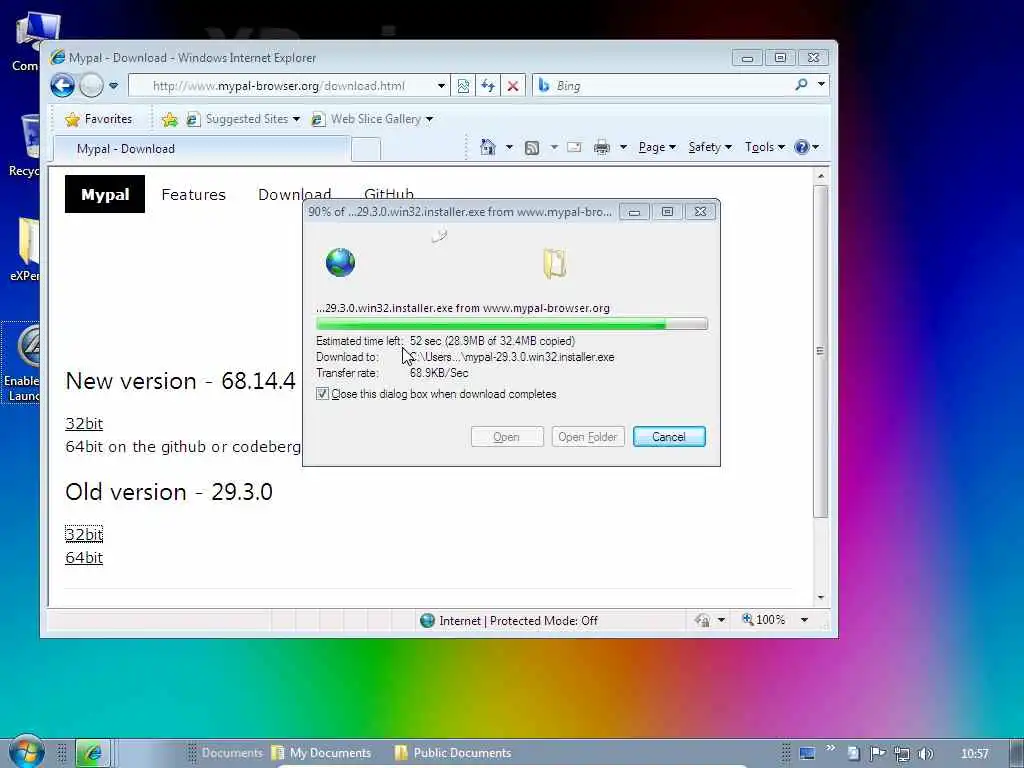The height and width of the screenshot is (768, 1024).
Task: Click the address bar URL field
Action: coord(281,86)
